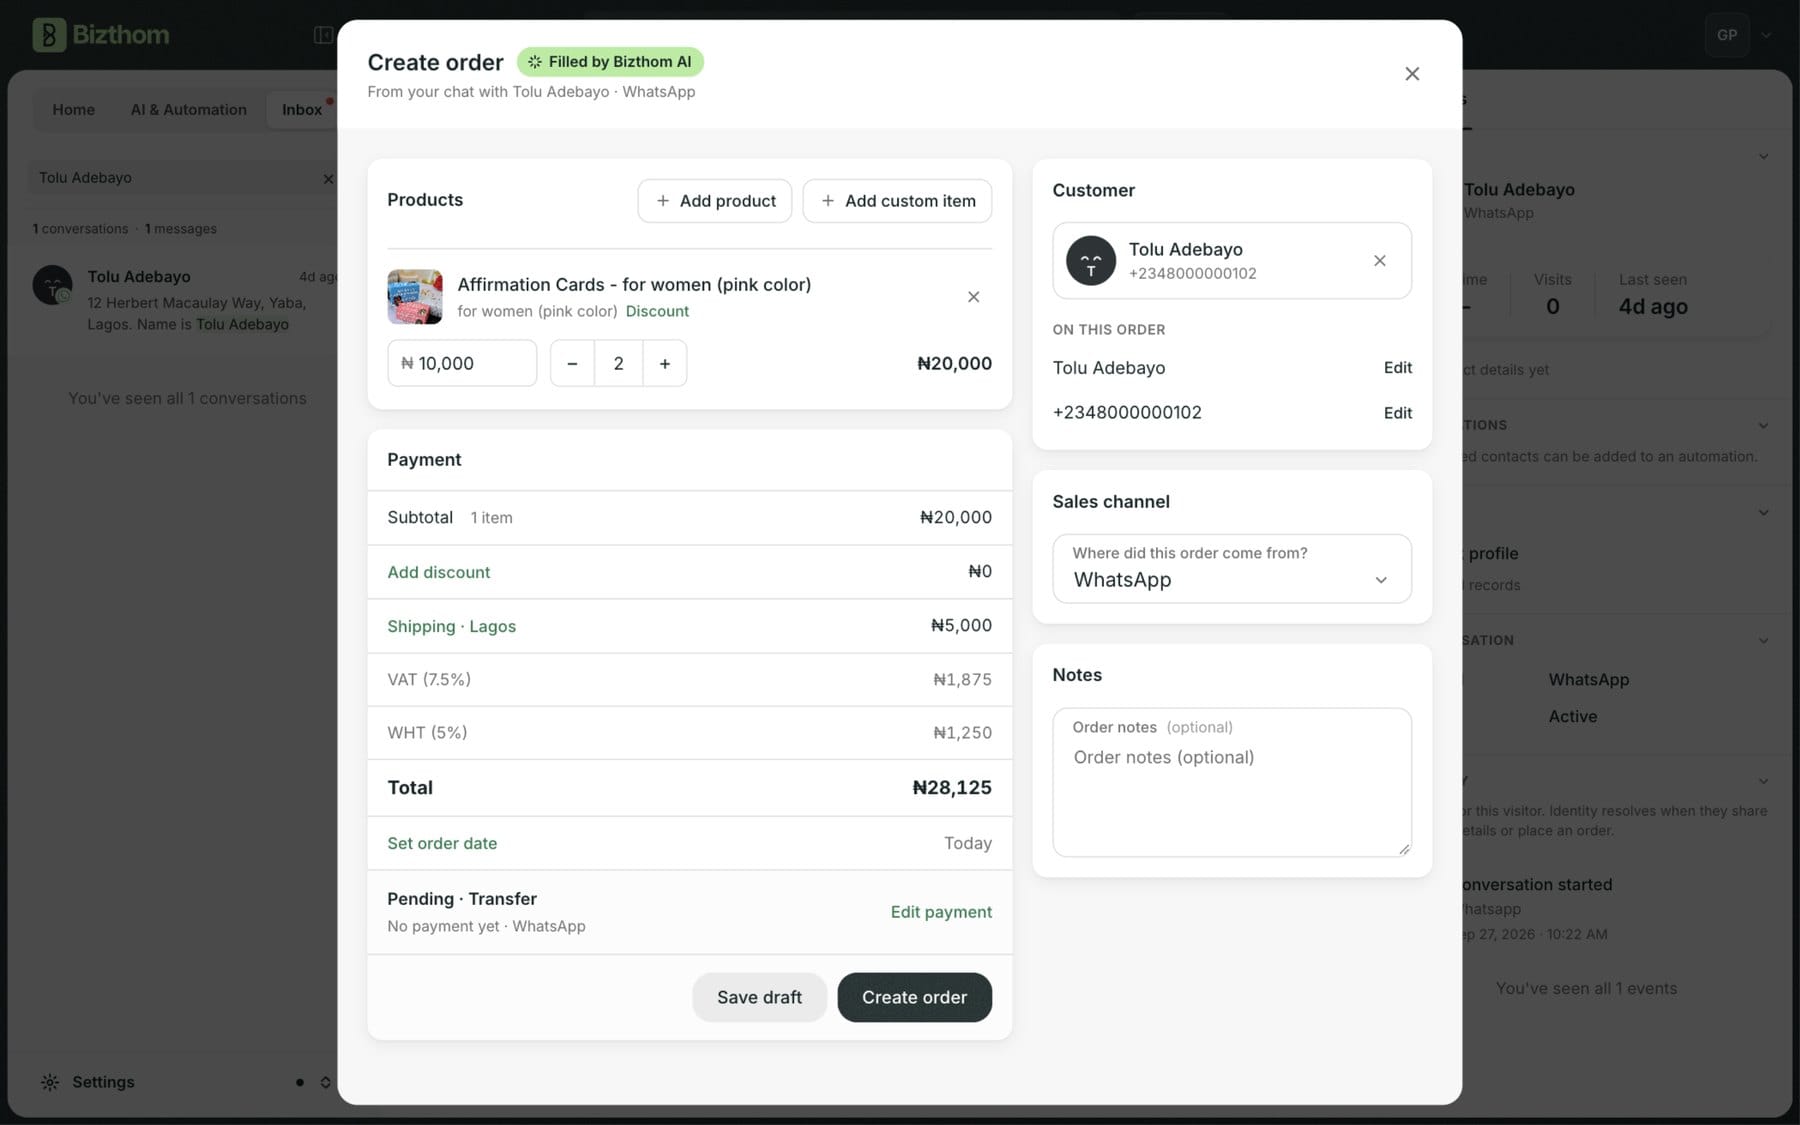Click the Affirmation Cards product thumbnail
The width and height of the screenshot is (1800, 1125).
[x=415, y=297]
